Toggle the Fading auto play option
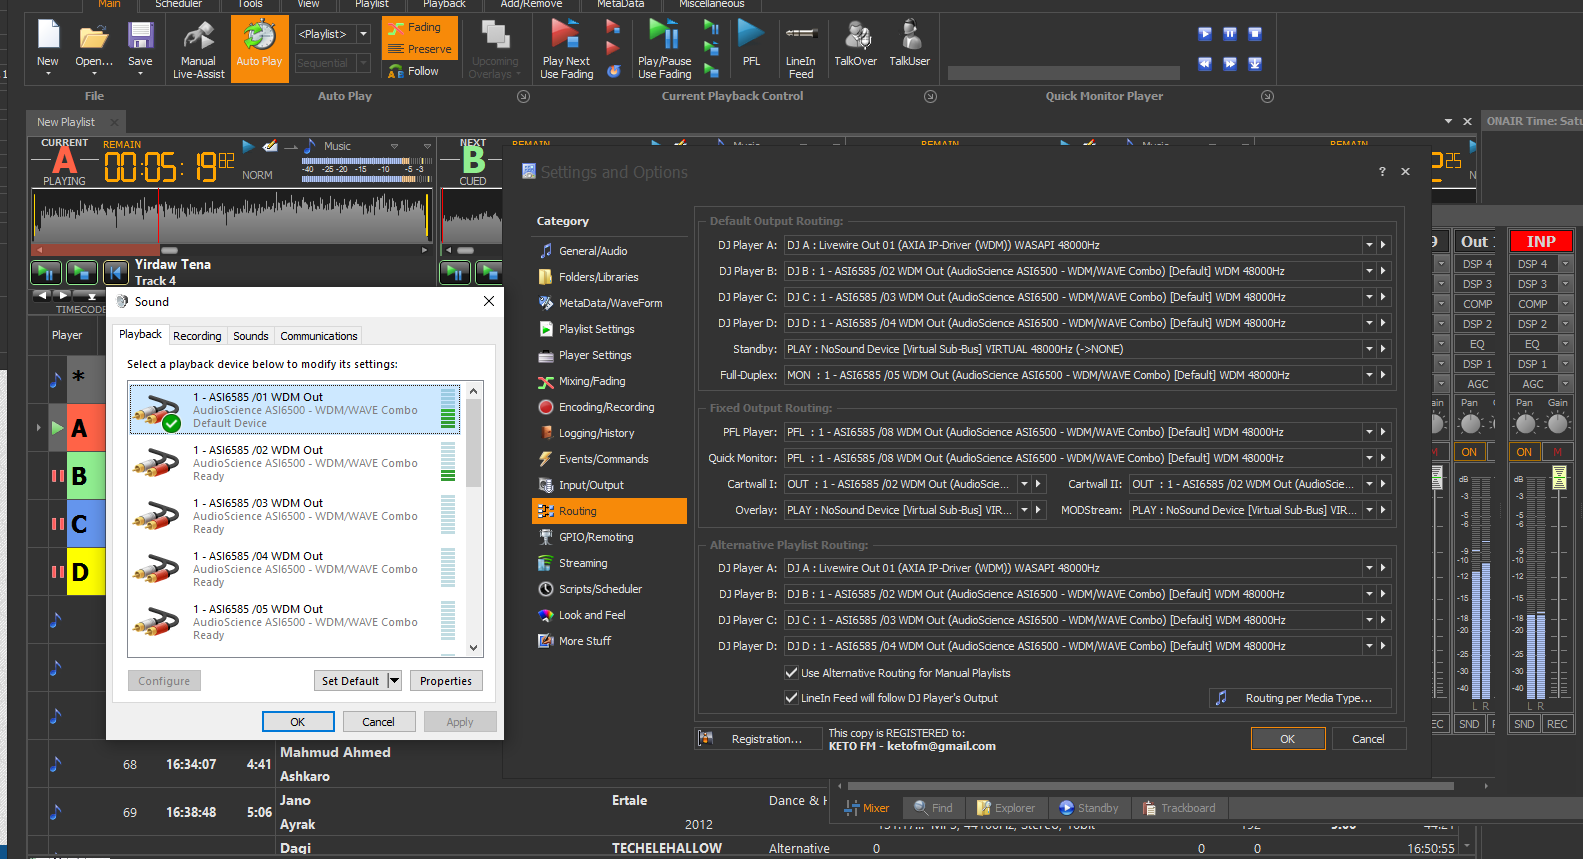The height and width of the screenshot is (859, 1583). tap(419, 28)
